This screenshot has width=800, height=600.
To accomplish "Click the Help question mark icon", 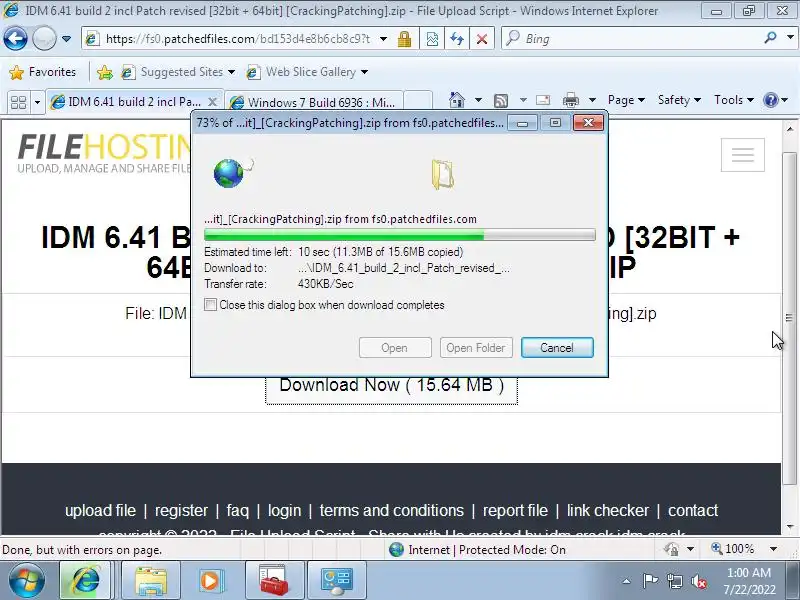I will [x=770, y=100].
